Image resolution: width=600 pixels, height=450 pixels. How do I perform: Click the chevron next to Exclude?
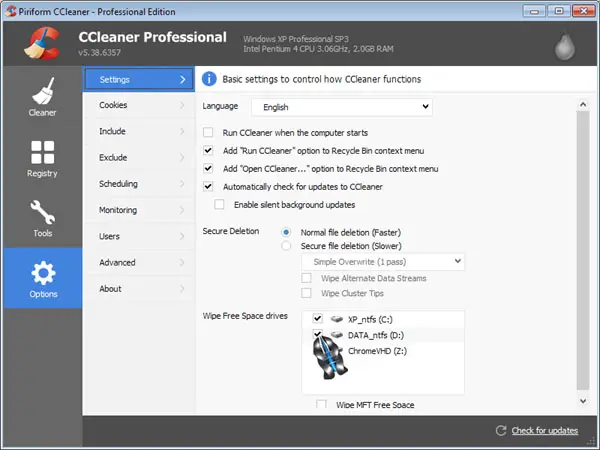[182, 157]
